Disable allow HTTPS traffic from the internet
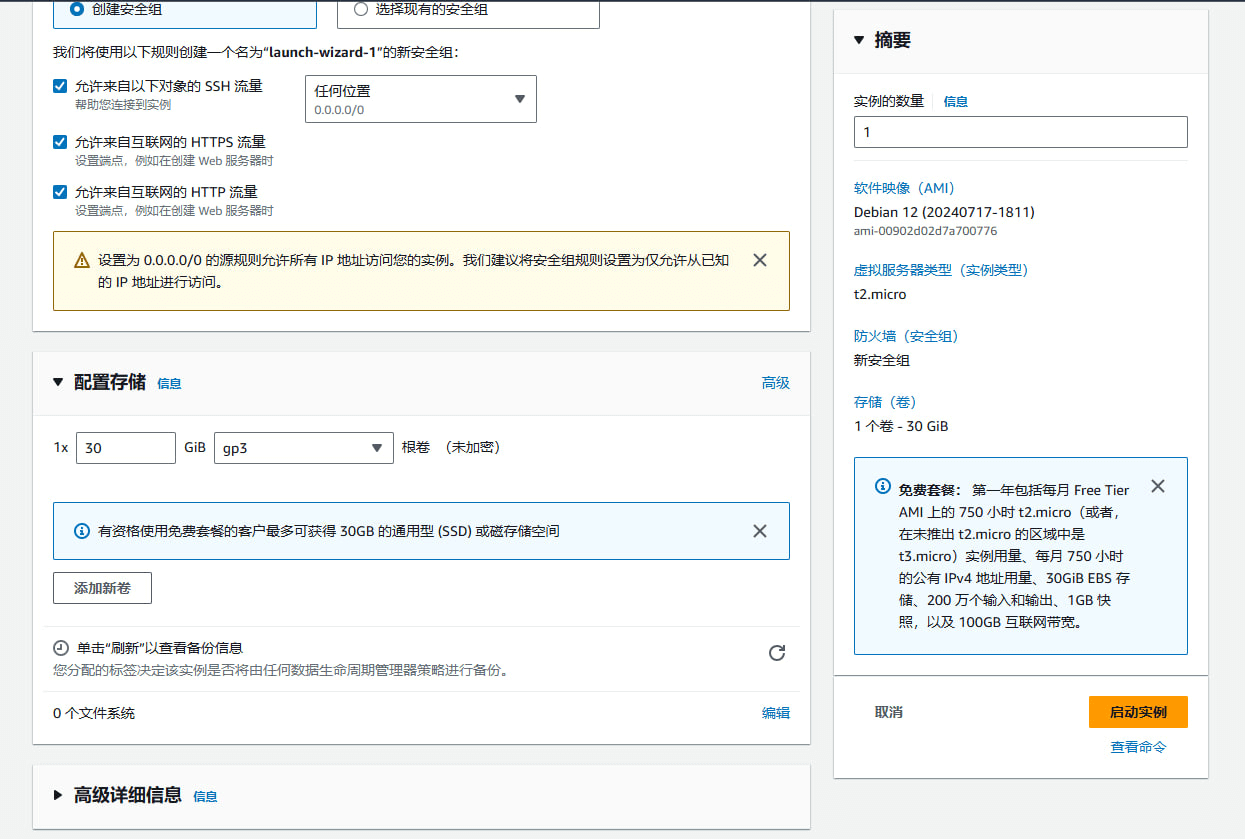The width and height of the screenshot is (1245, 839). point(59,141)
